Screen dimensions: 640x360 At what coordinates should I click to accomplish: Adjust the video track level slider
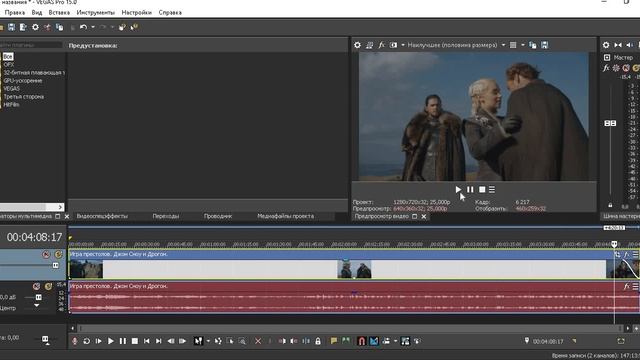[56, 266]
